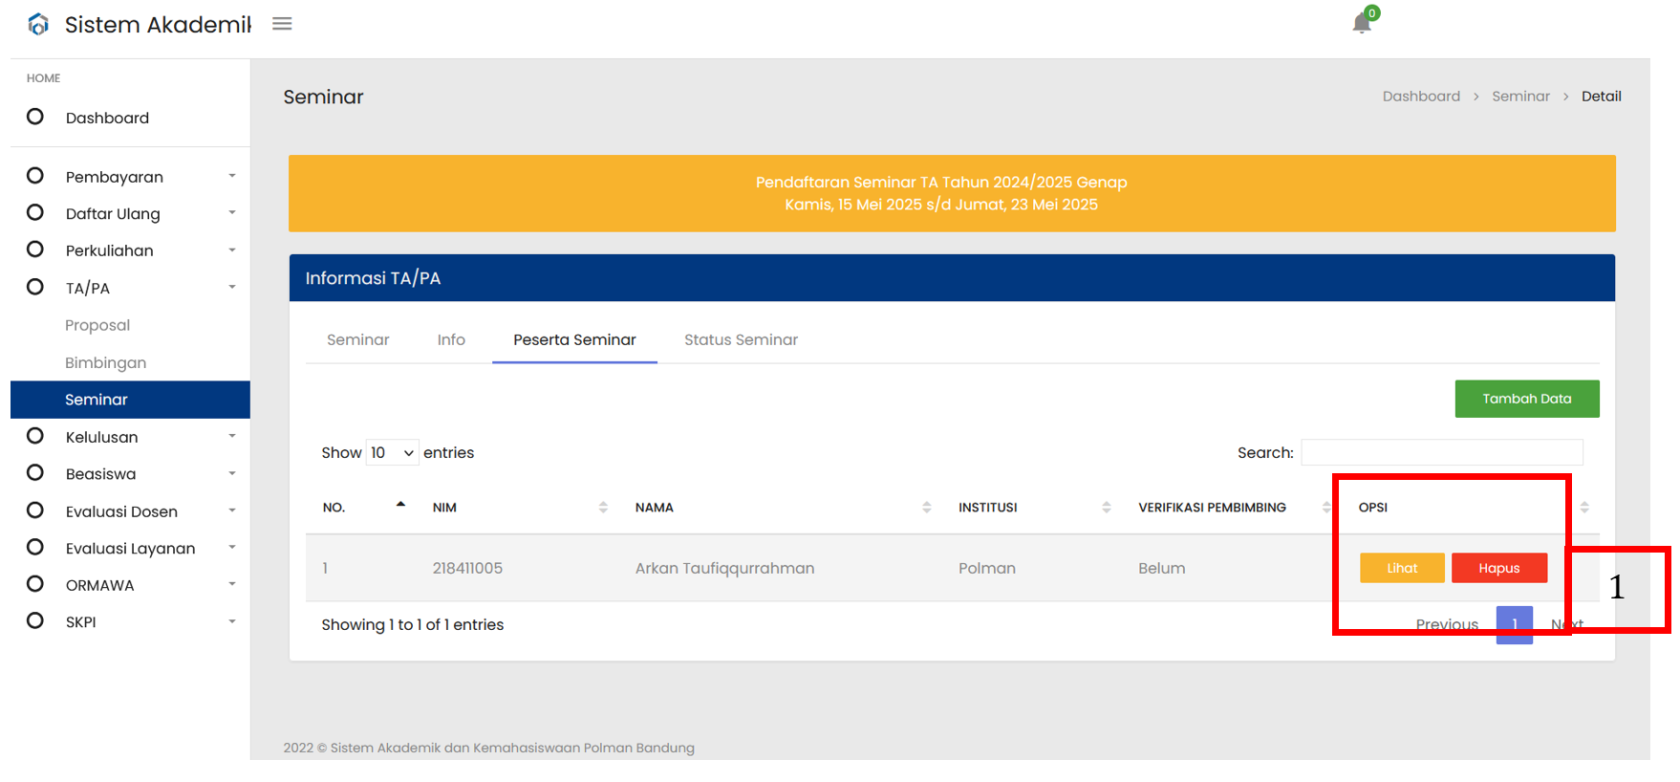Screen dimensions: 1680x782
Task: Open the entries count dropdown
Action: pyautogui.click(x=392, y=453)
